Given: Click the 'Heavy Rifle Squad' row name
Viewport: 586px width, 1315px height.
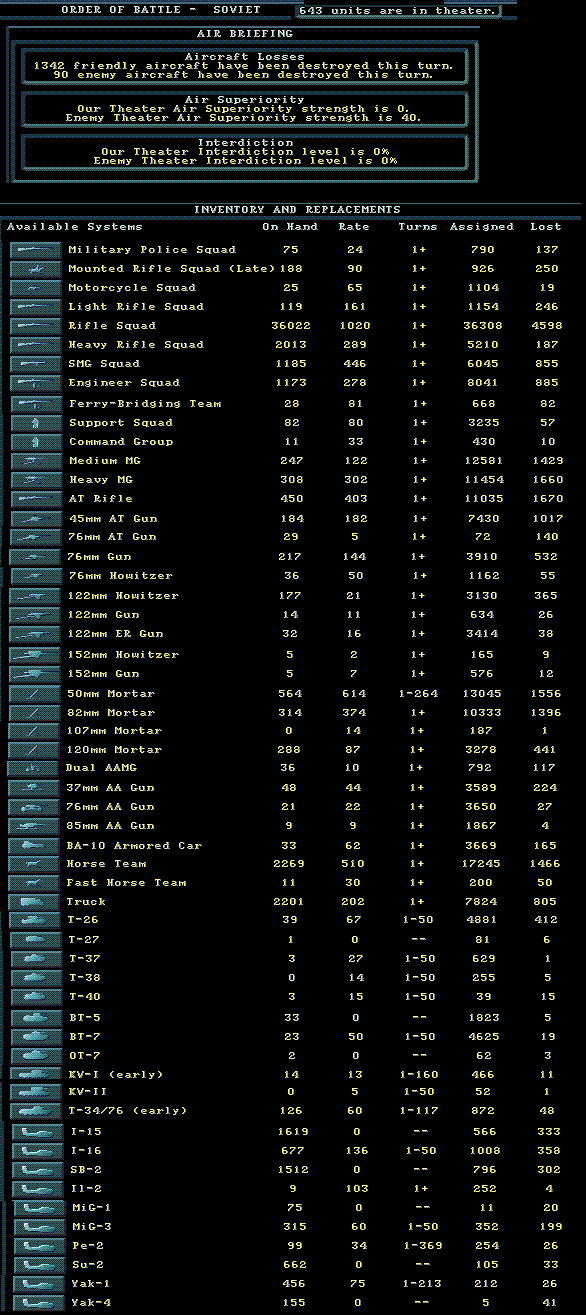Looking at the screenshot, I should [x=136, y=345].
